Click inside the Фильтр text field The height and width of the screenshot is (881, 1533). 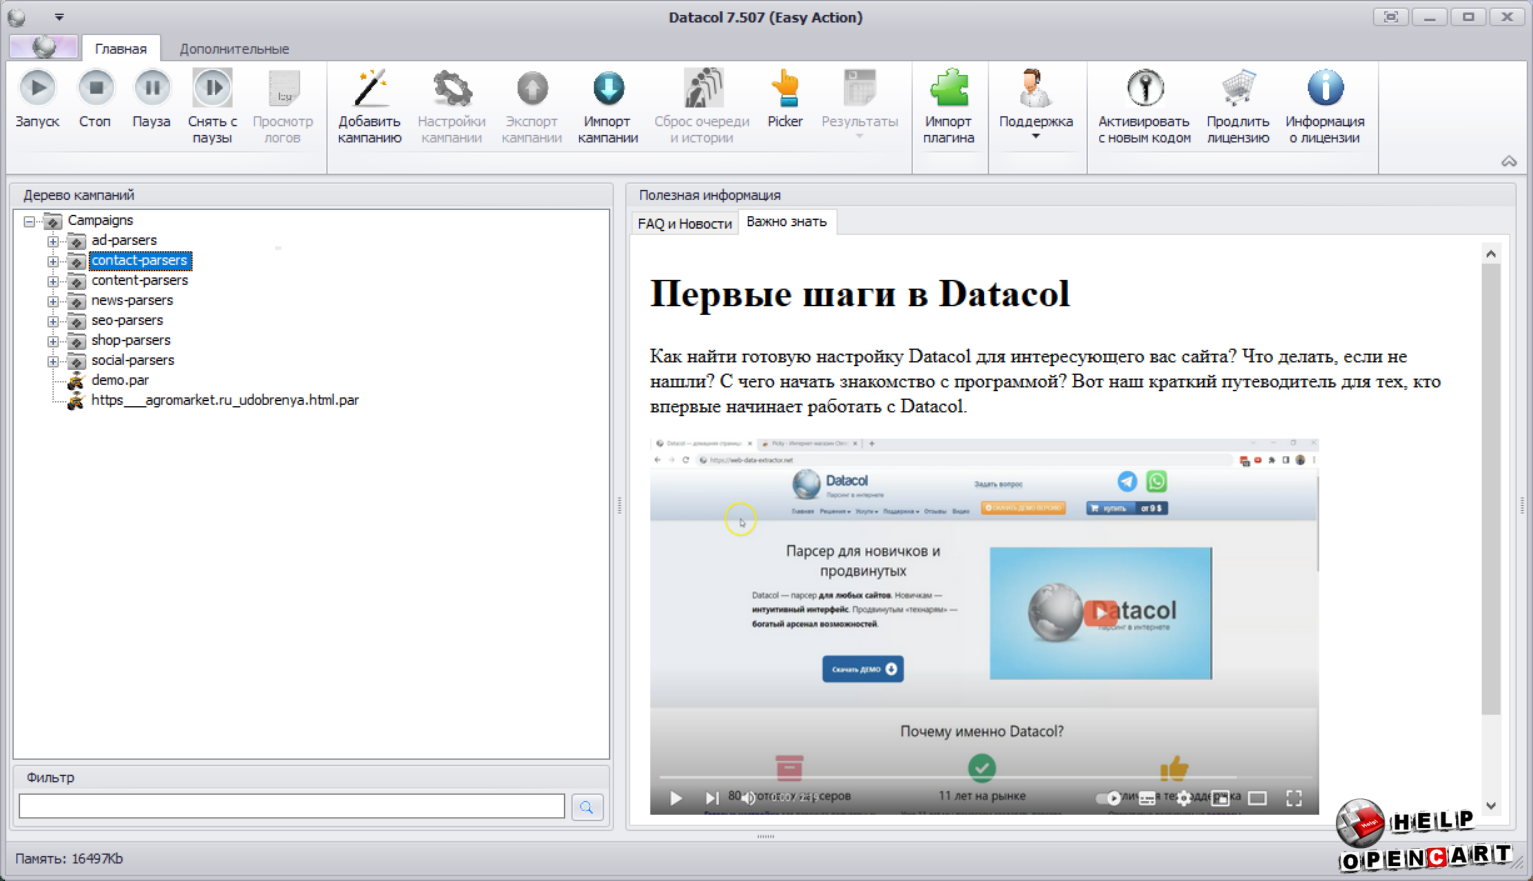[291, 807]
